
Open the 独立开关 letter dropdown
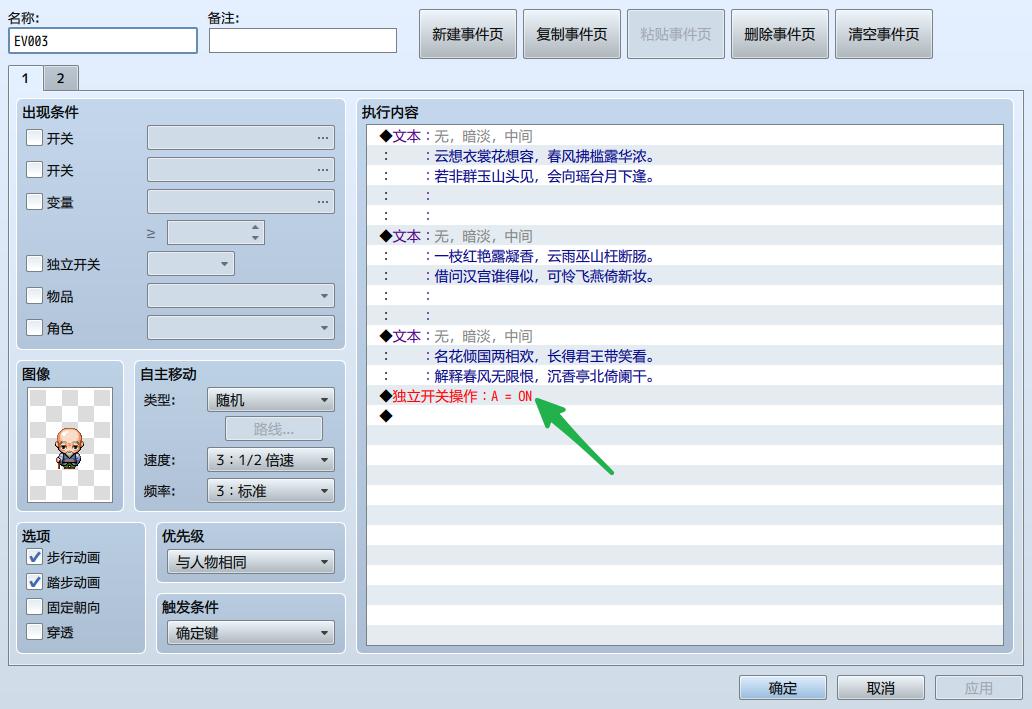click(x=191, y=264)
